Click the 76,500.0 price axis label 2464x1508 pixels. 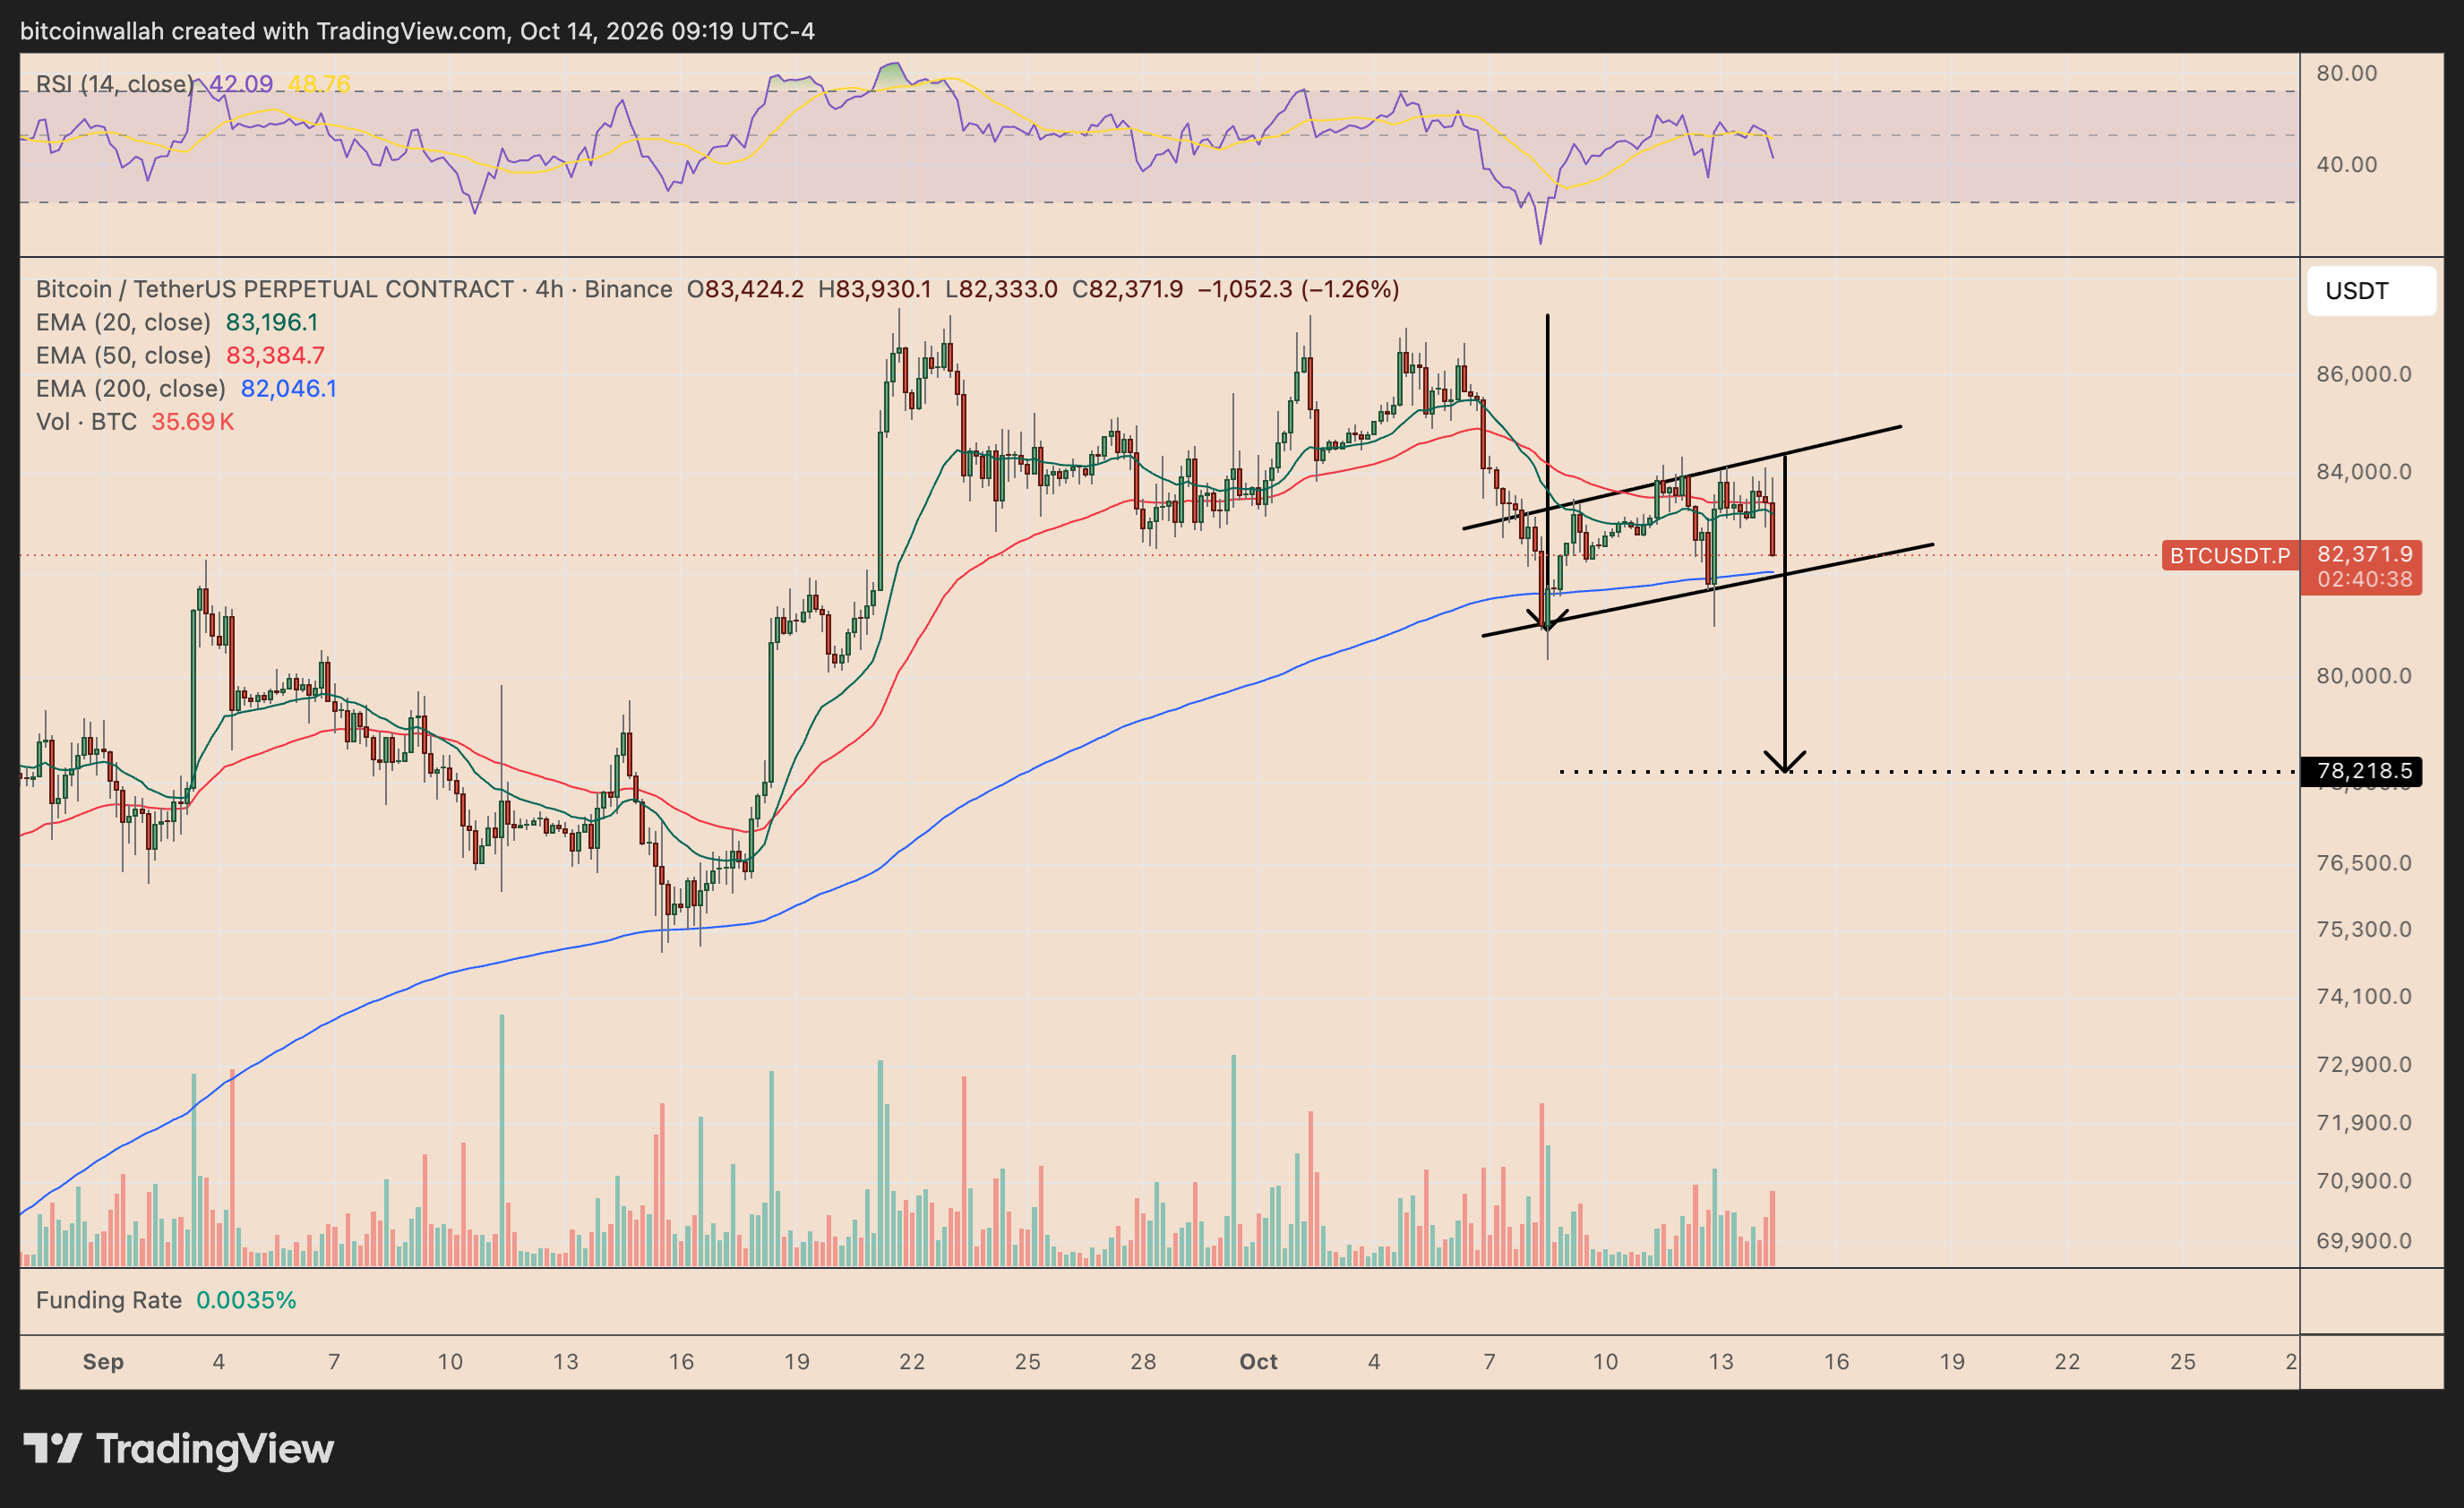click(2364, 862)
